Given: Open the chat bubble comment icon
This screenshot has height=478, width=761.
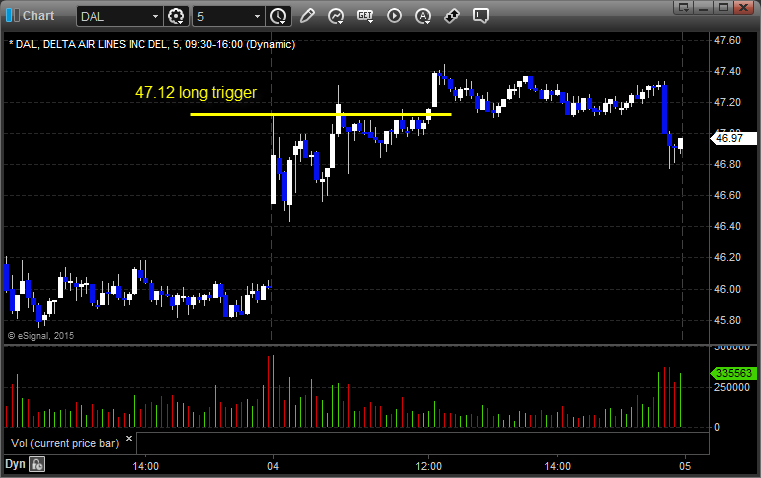Looking at the screenshot, I should pos(480,16).
